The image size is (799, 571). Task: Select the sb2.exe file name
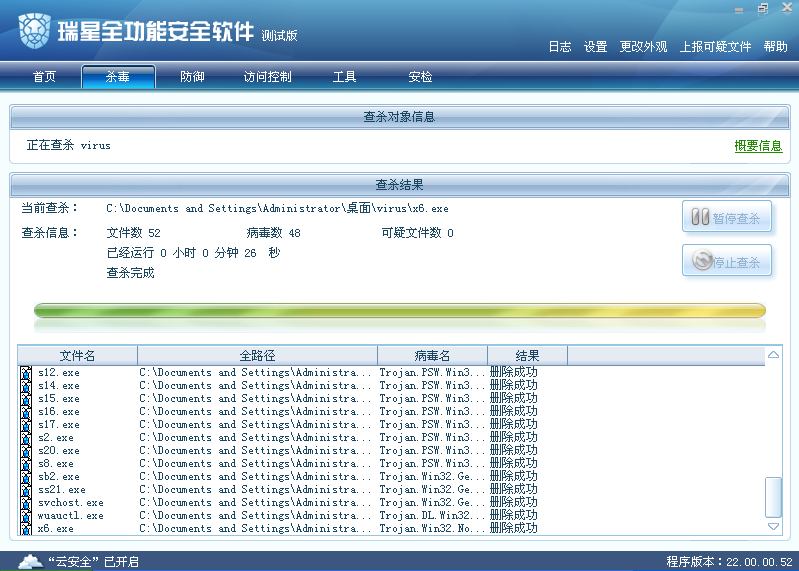click(59, 477)
